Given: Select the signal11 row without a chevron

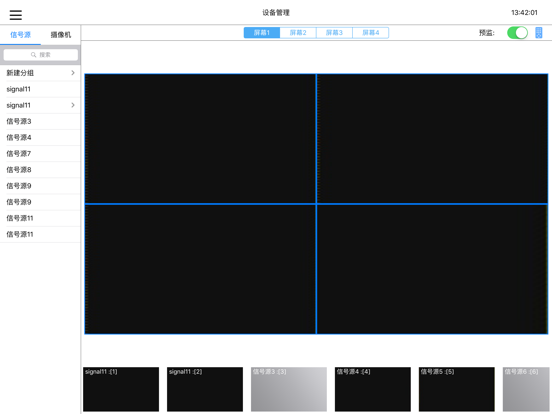Looking at the screenshot, I should 40,89.
